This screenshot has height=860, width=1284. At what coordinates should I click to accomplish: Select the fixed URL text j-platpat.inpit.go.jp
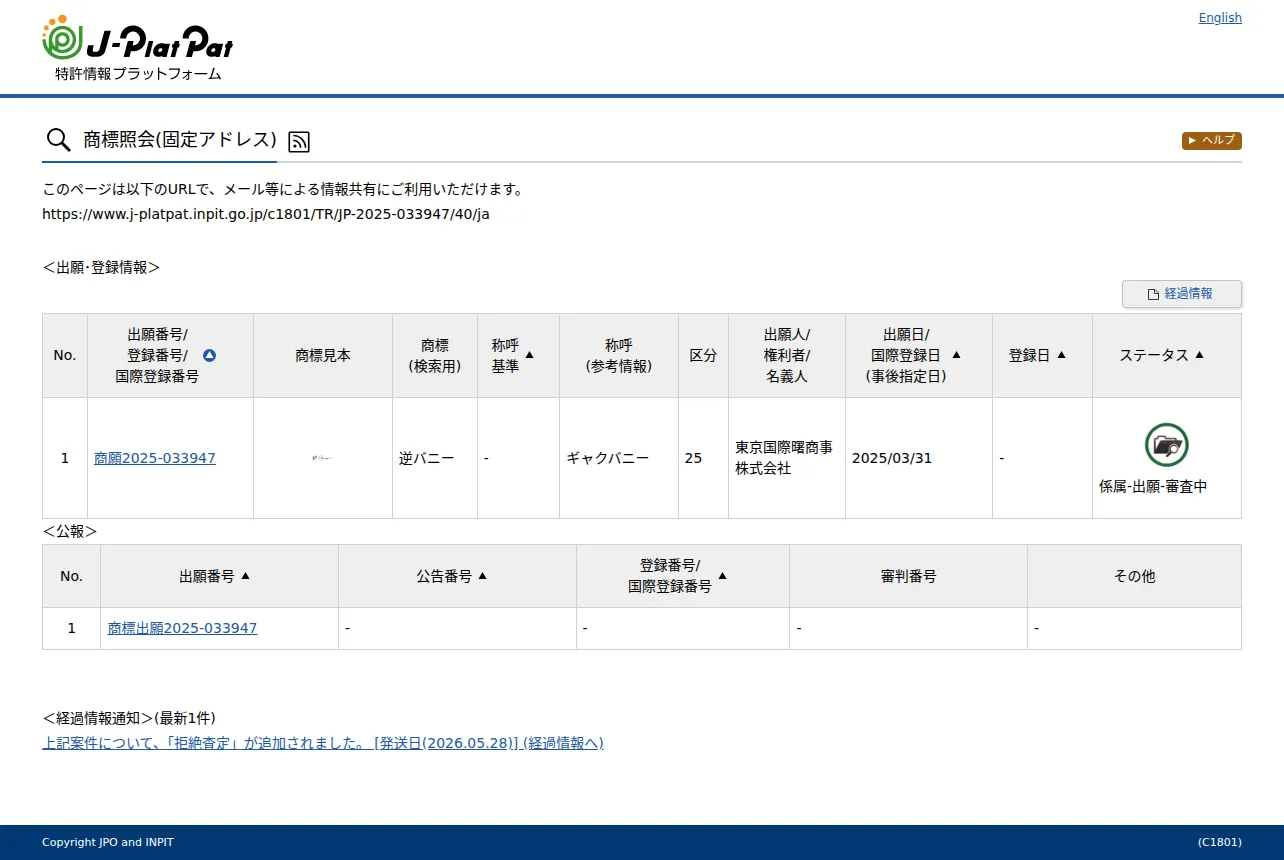click(266, 214)
